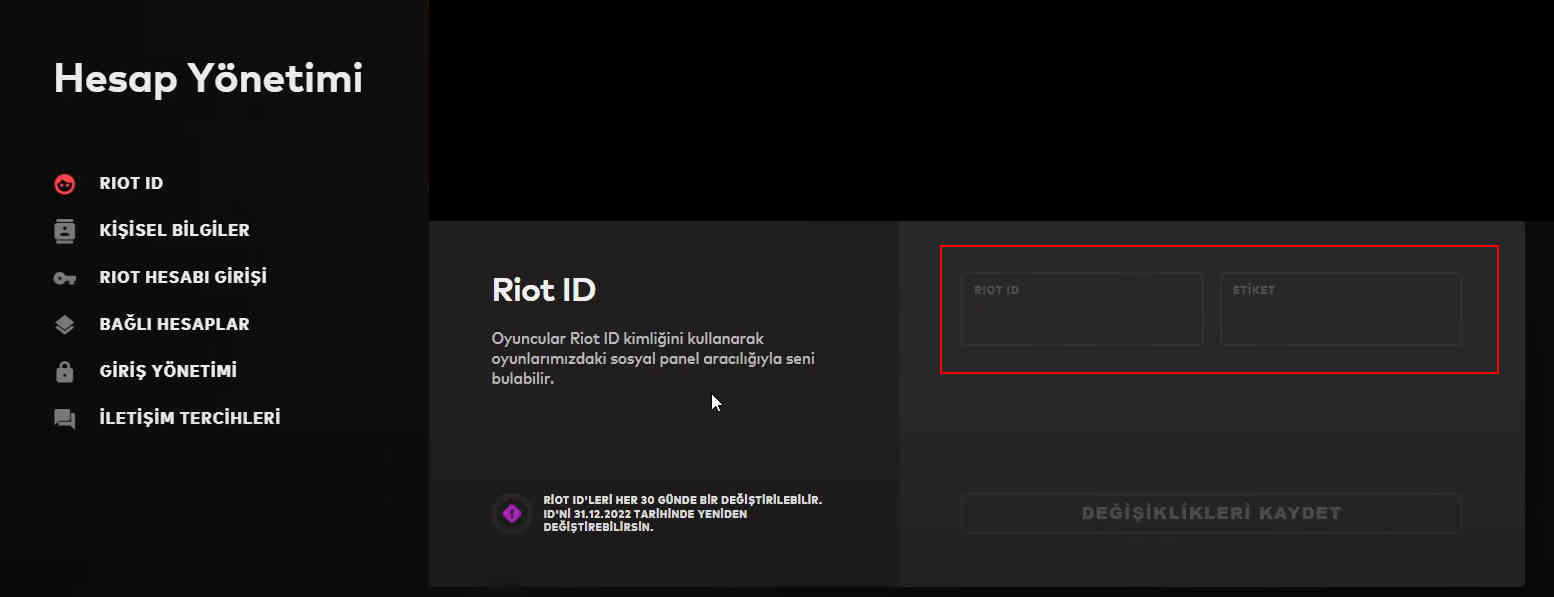Click the DEĞİŞİKLİKLERİ KAYDET button
The image size is (1554, 597).
pos(1211,513)
